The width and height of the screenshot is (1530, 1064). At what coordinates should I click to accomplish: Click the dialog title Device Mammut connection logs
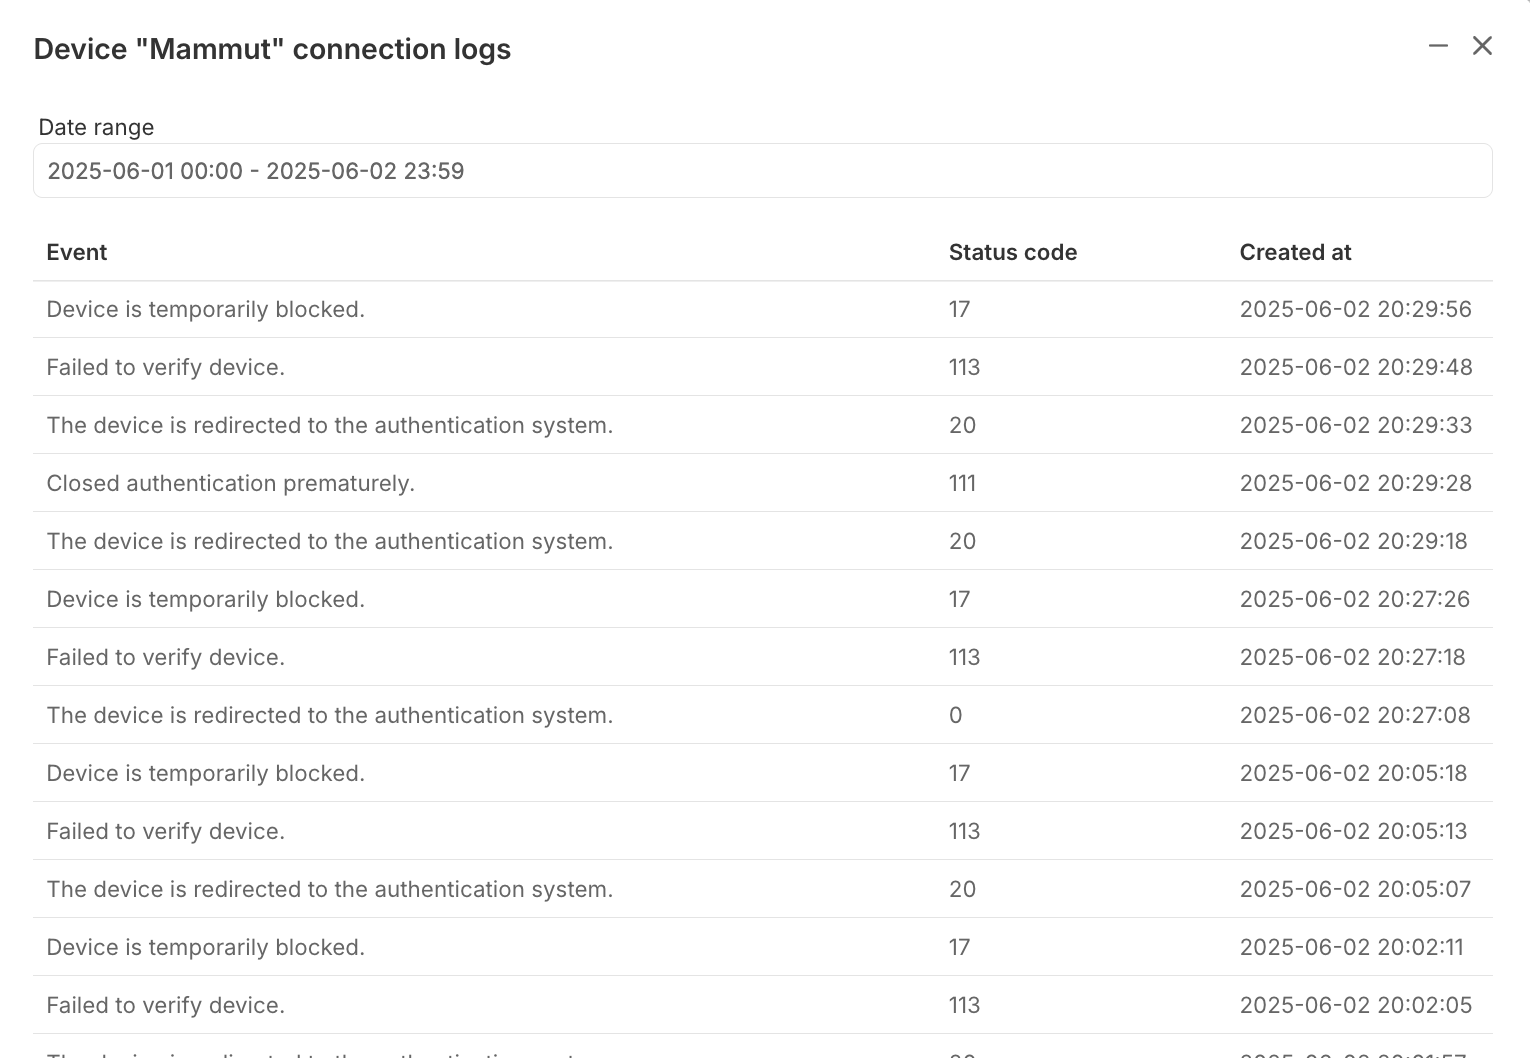point(272,49)
